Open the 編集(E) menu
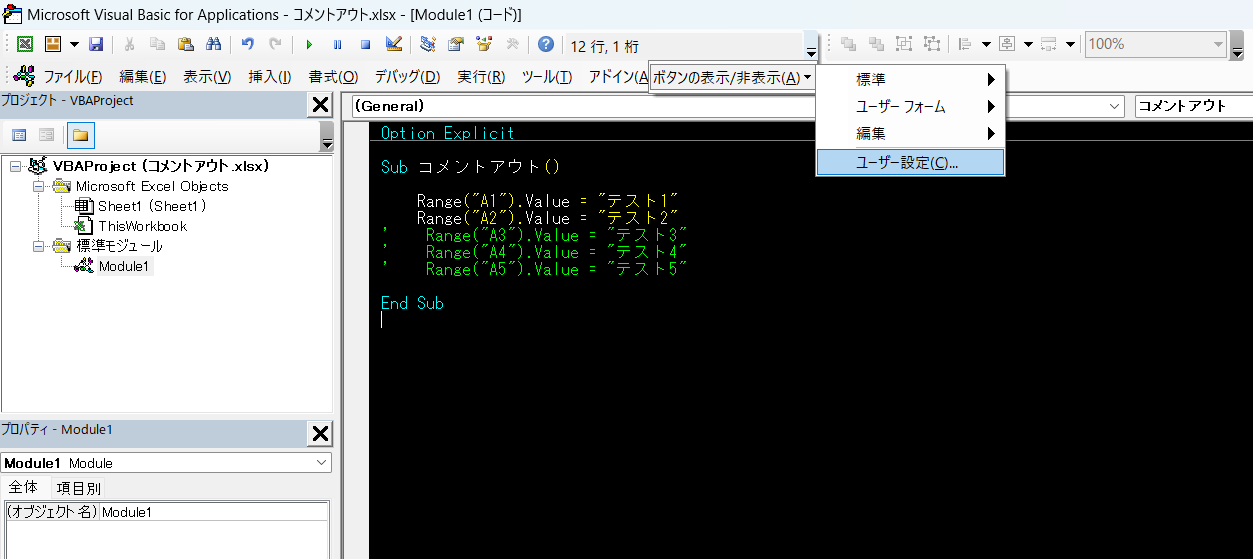 tap(143, 77)
